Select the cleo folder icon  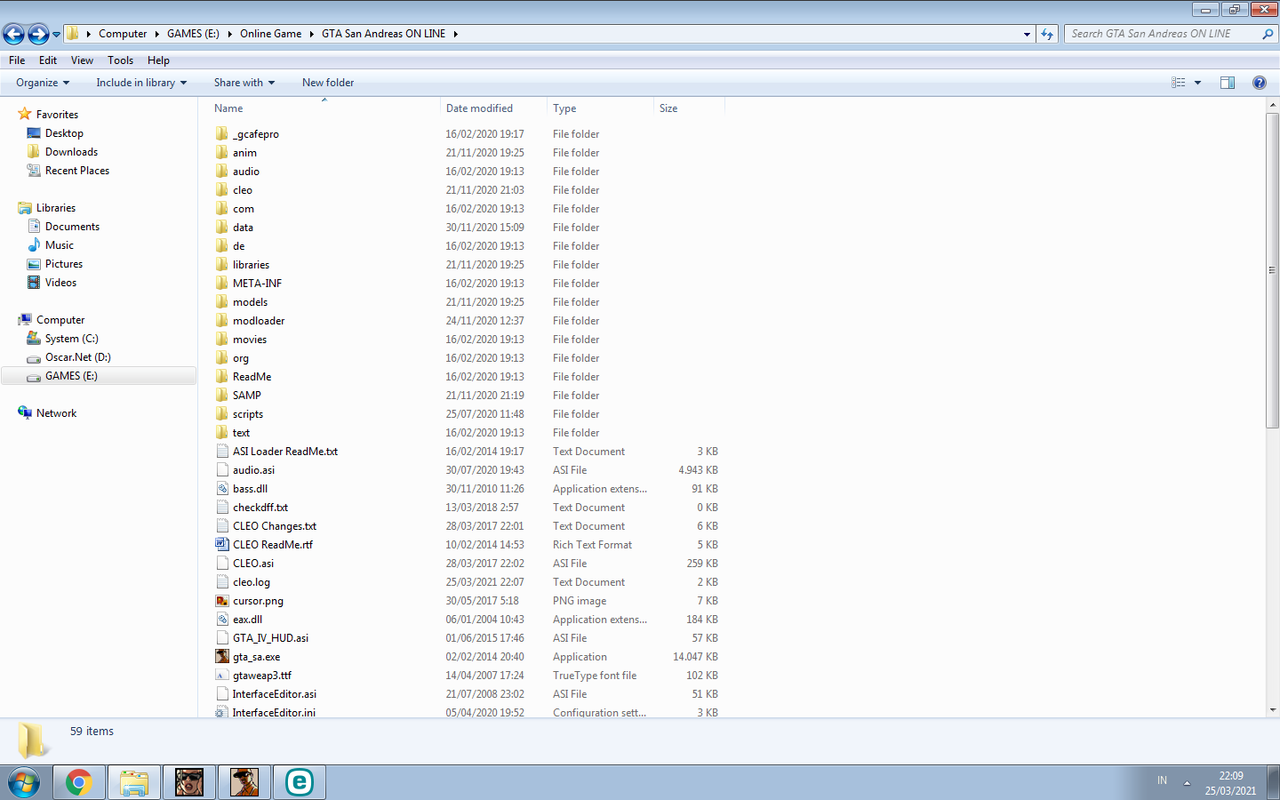[x=222, y=190]
